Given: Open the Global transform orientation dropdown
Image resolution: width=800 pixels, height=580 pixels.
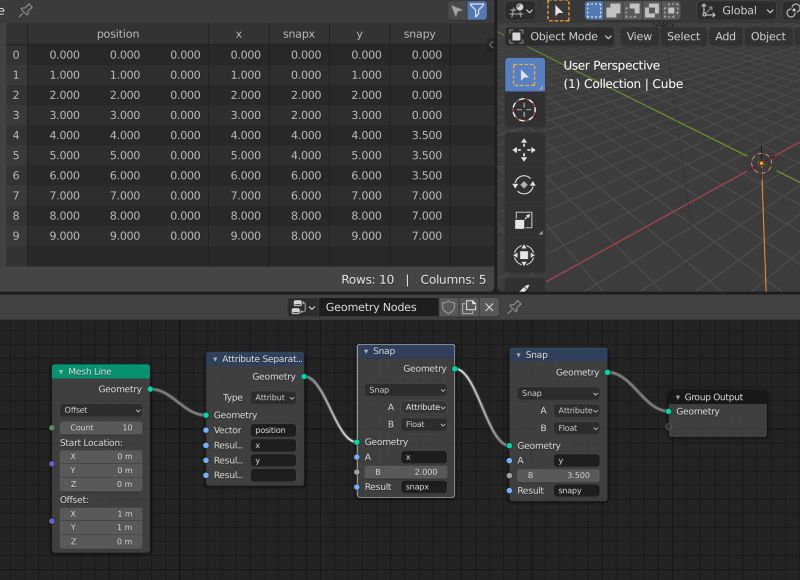Looking at the screenshot, I should coord(737,11).
